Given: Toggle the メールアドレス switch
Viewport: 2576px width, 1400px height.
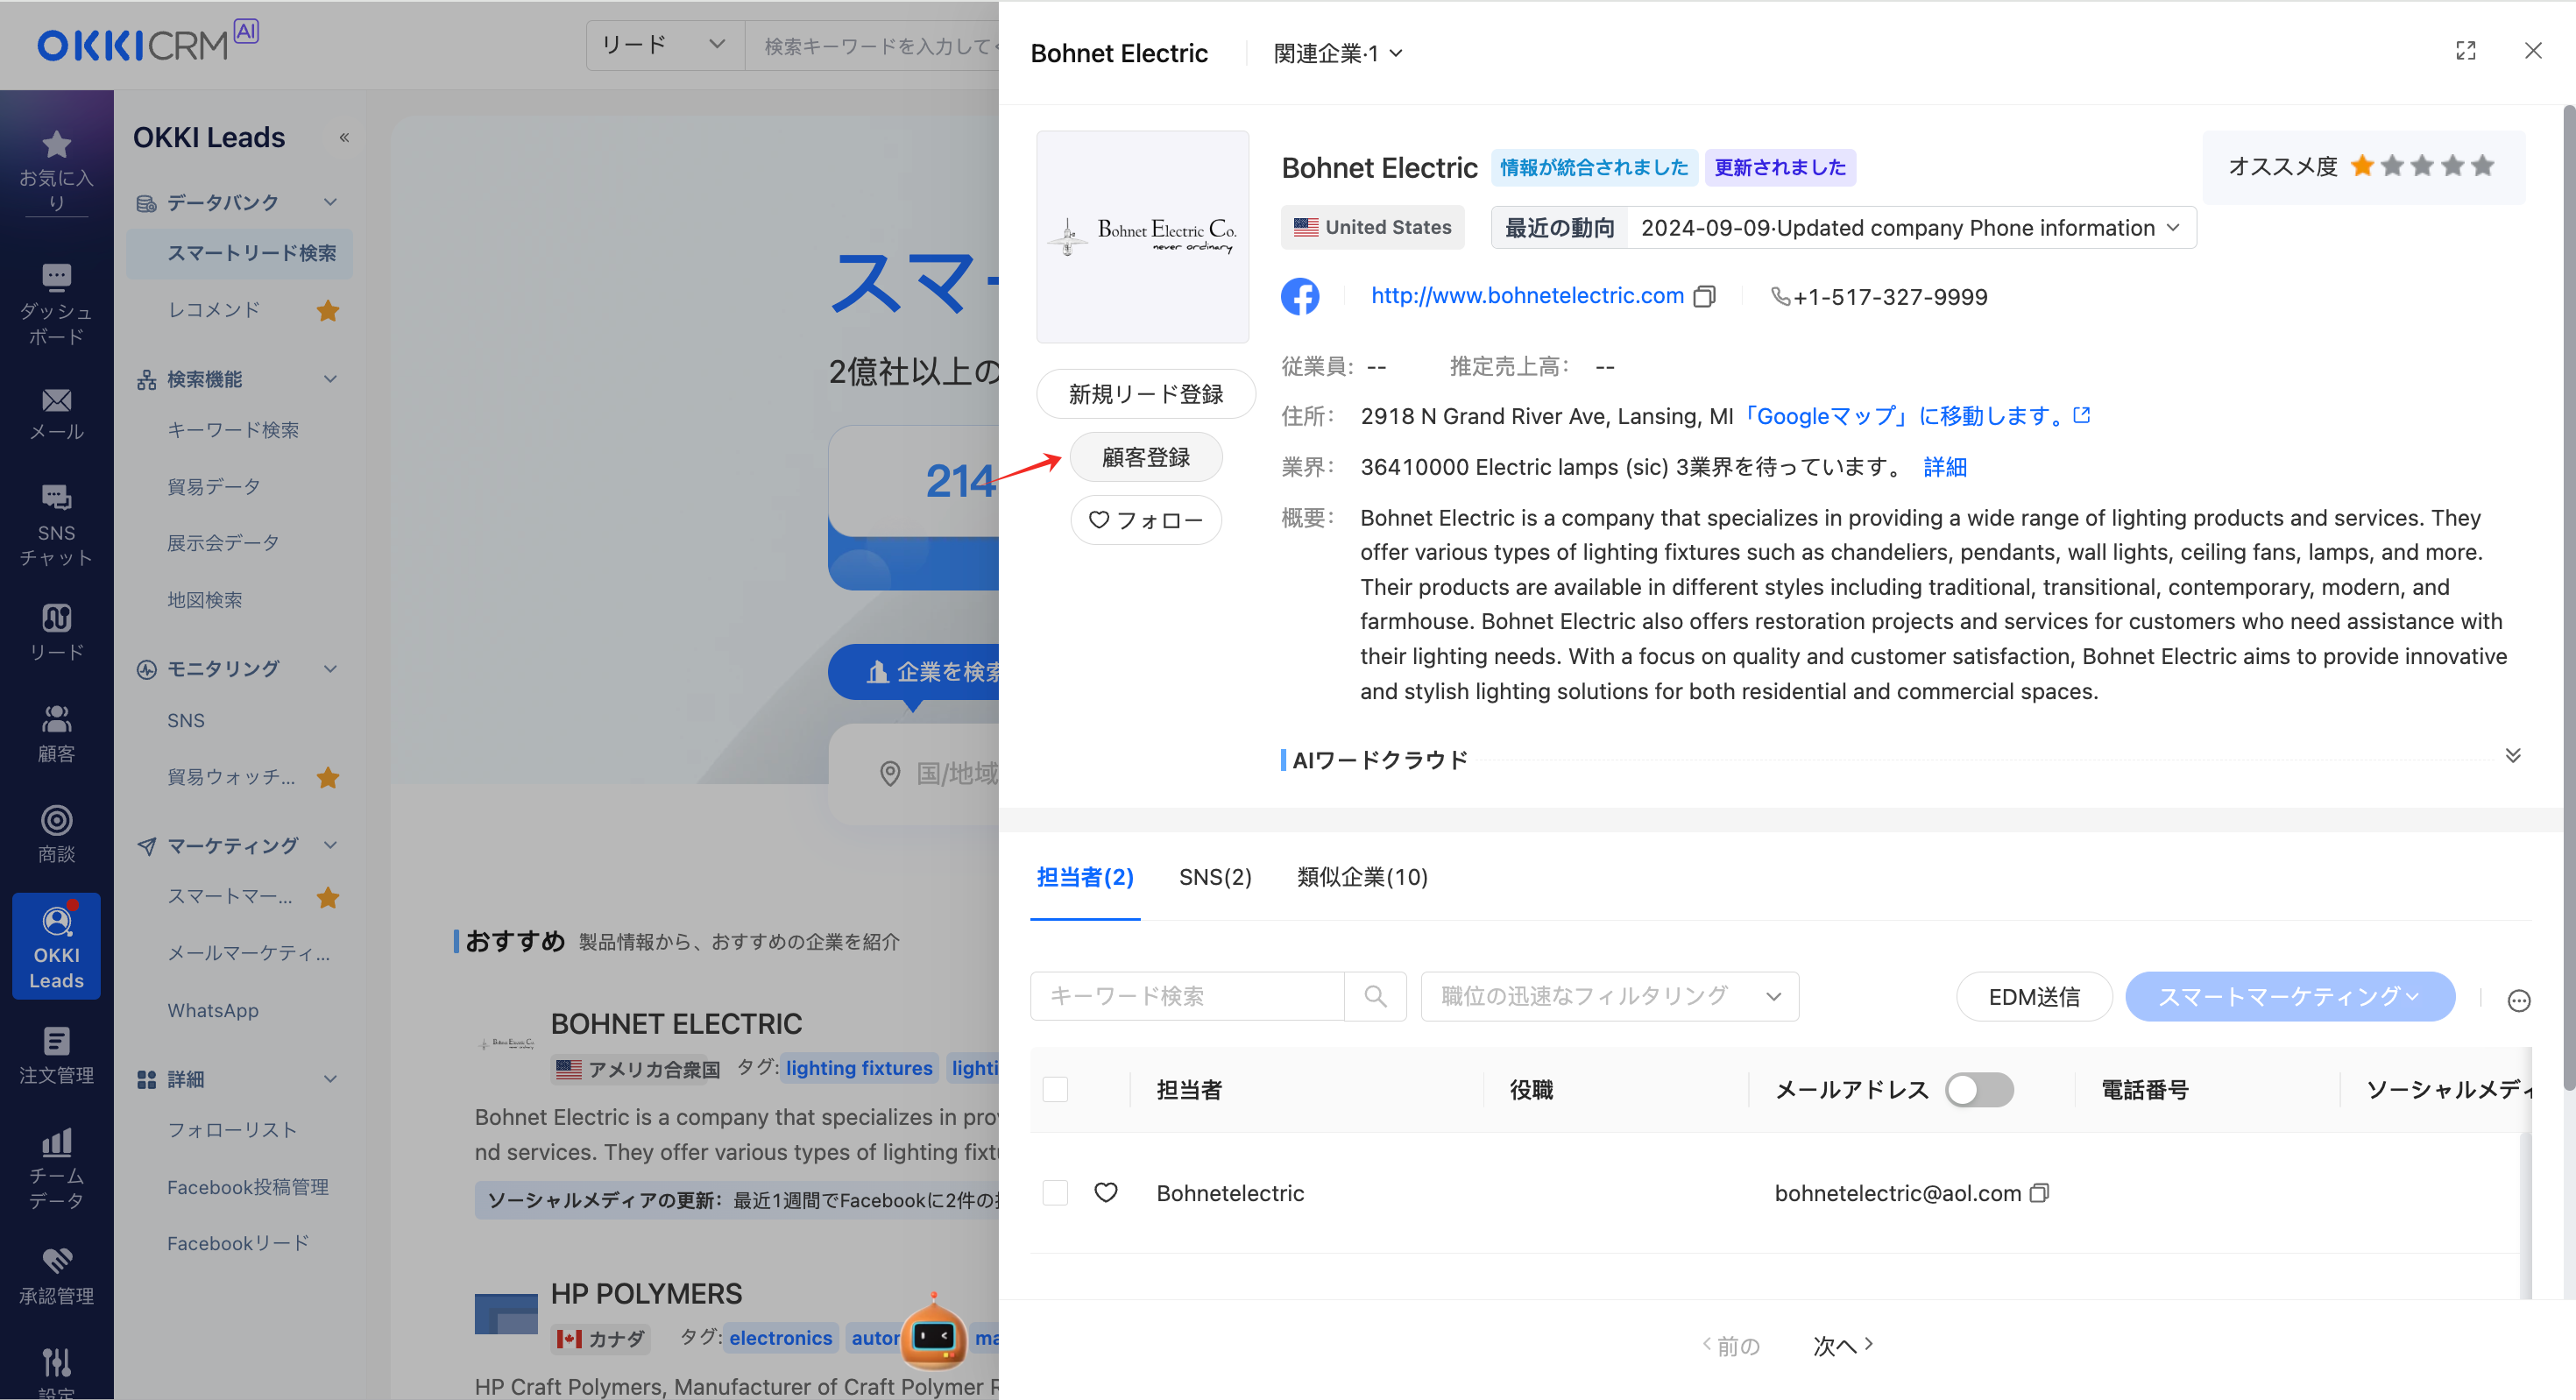Looking at the screenshot, I should [1979, 1089].
